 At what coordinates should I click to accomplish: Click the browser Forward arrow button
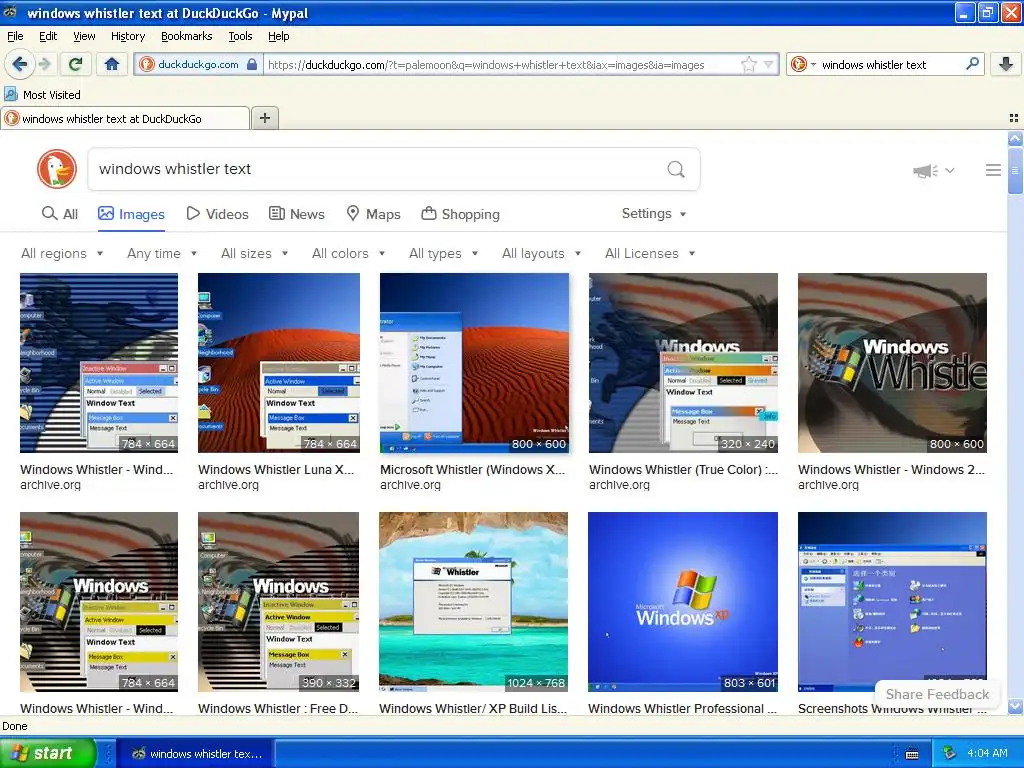45,64
